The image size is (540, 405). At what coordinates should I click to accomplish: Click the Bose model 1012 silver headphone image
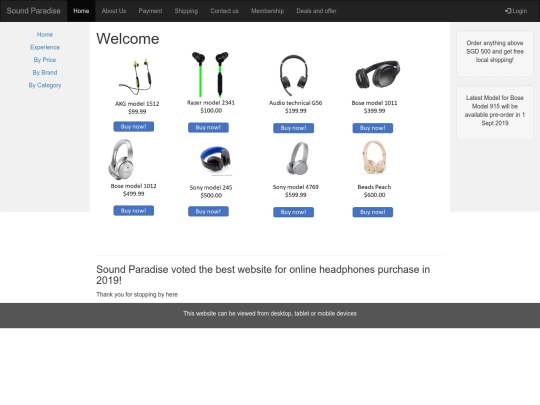pyautogui.click(x=121, y=159)
